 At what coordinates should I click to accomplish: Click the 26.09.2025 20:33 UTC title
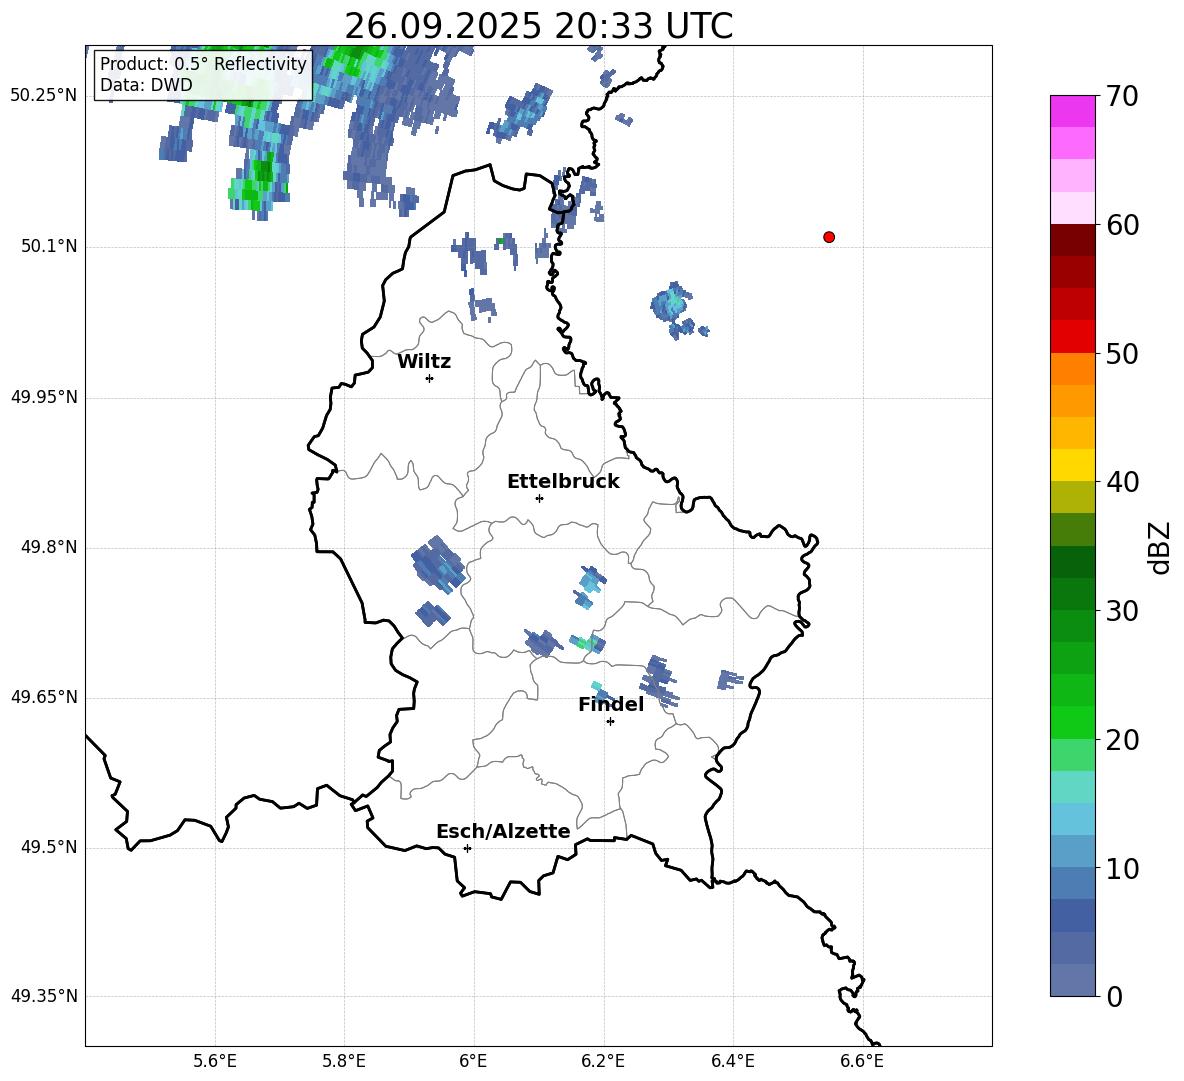click(x=538, y=26)
